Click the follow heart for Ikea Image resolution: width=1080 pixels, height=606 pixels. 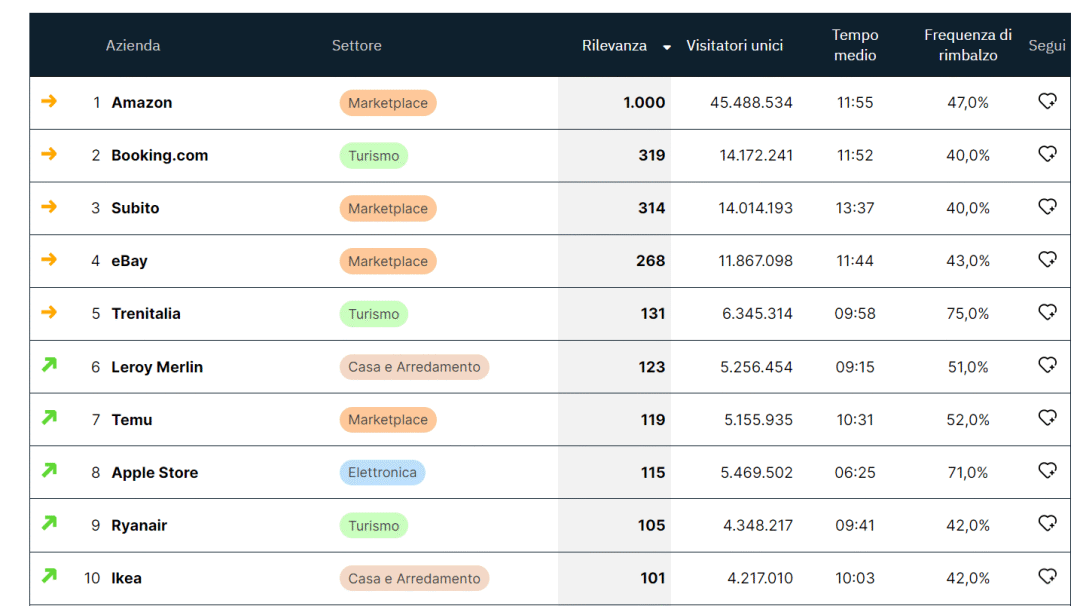pyautogui.click(x=1047, y=577)
